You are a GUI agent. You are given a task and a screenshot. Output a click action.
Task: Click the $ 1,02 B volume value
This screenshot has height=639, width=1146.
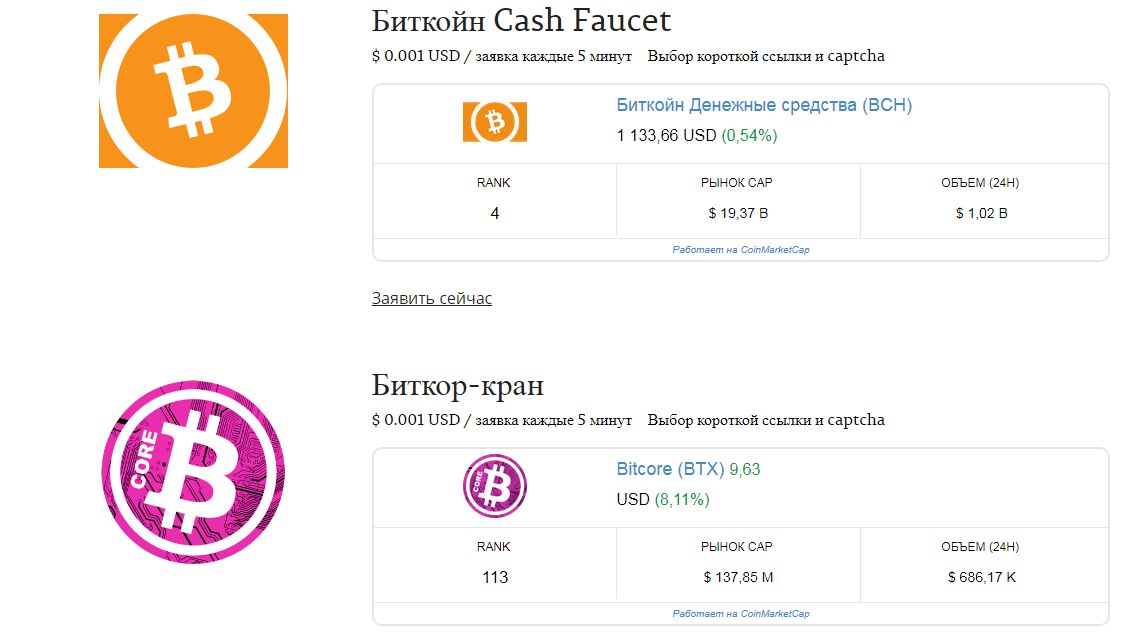pos(981,213)
